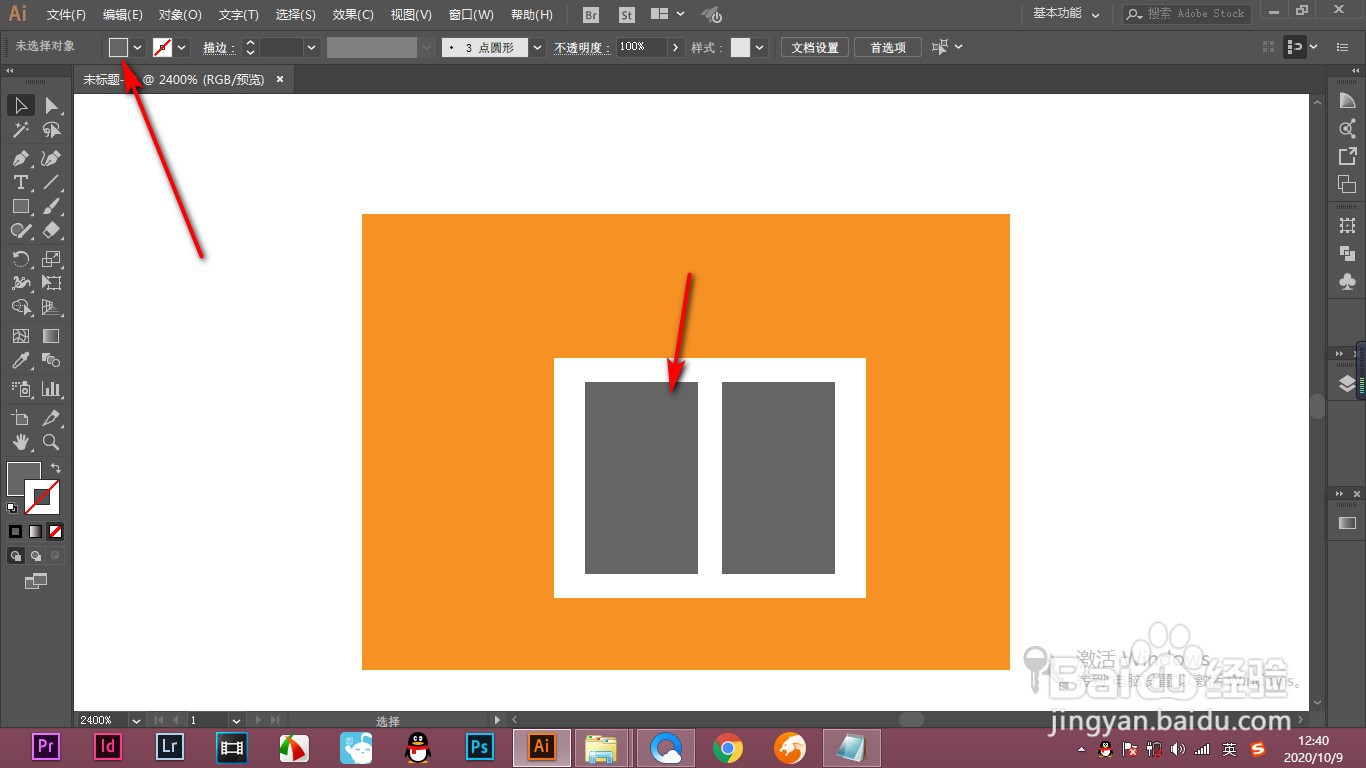Select the Blend tool

click(x=51, y=360)
